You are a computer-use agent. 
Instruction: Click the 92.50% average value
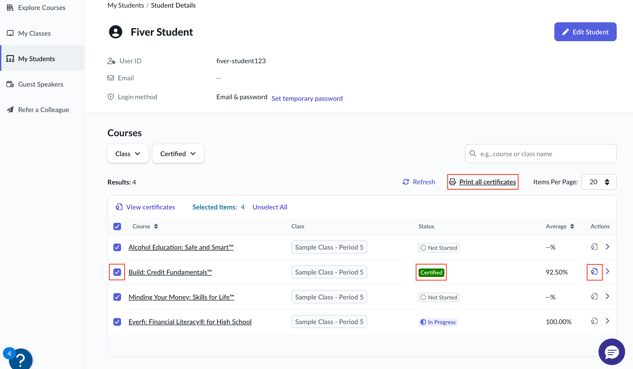click(556, 272)
